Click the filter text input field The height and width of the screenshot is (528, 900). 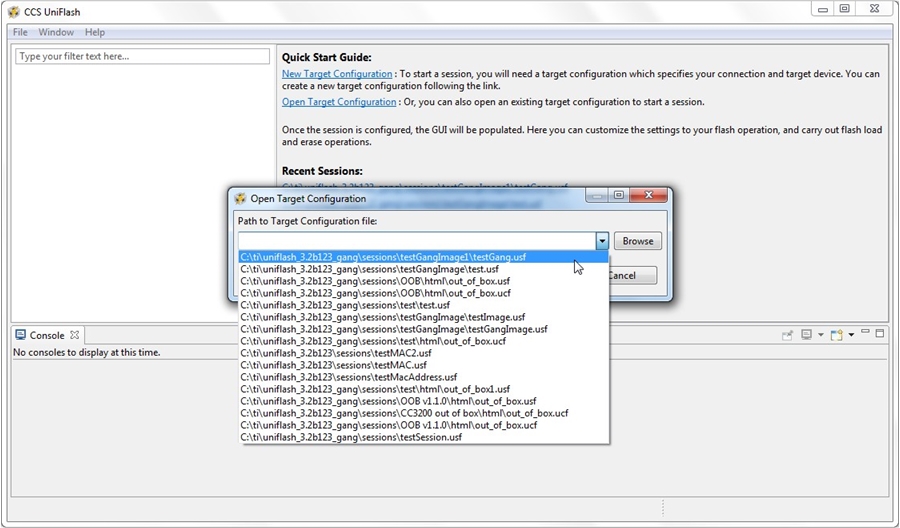(142, 56)
